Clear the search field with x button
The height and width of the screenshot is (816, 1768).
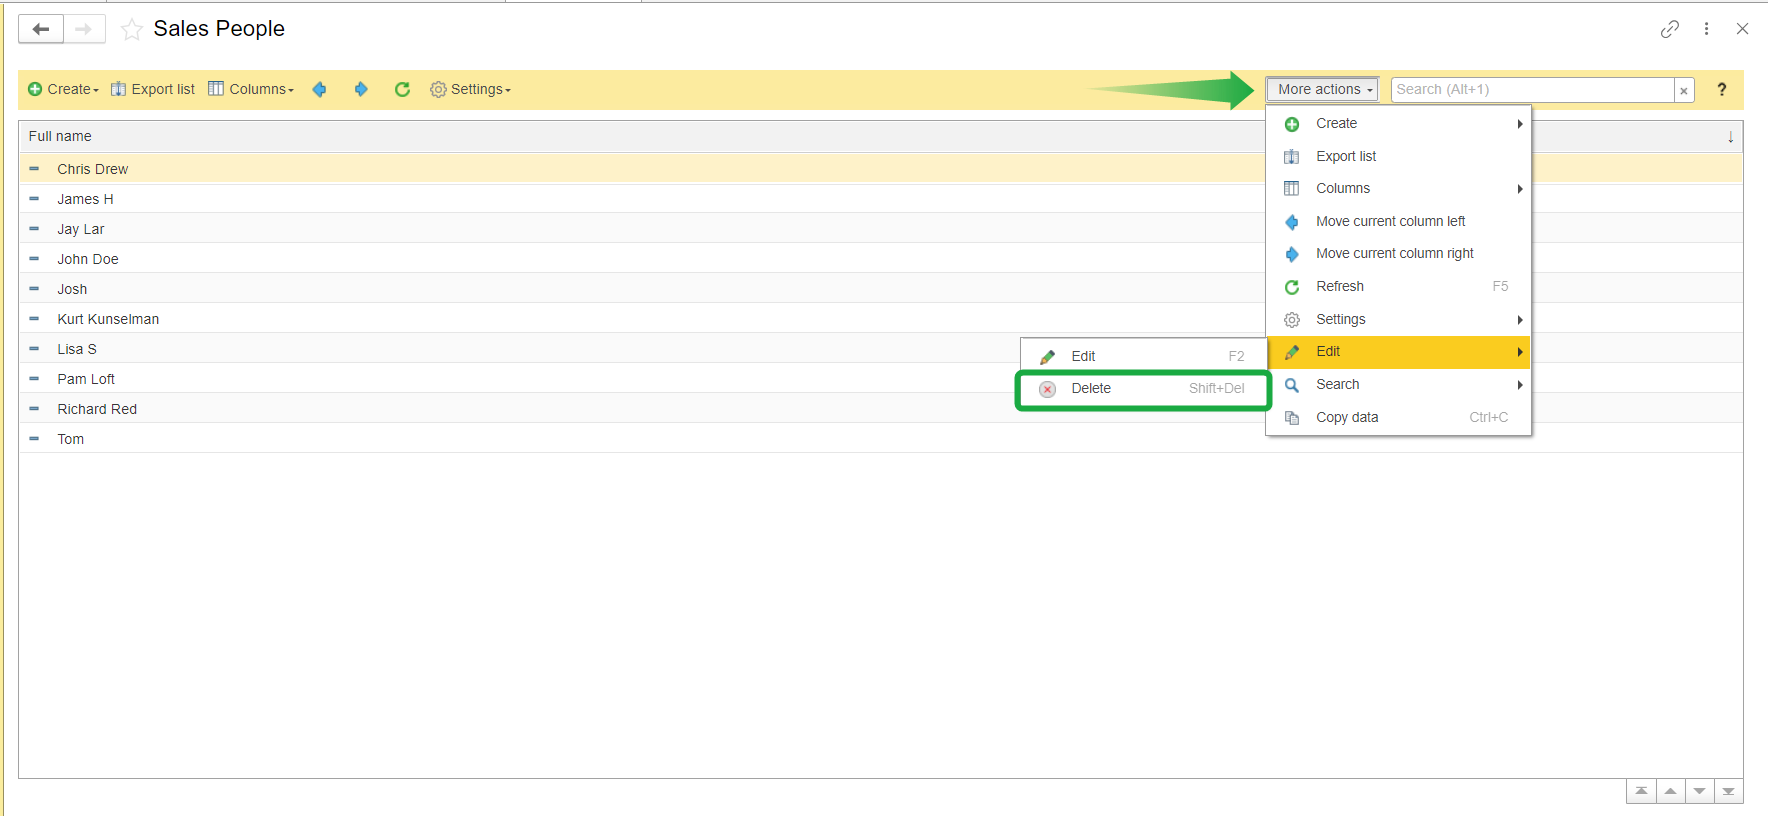tap(1684, 91)
